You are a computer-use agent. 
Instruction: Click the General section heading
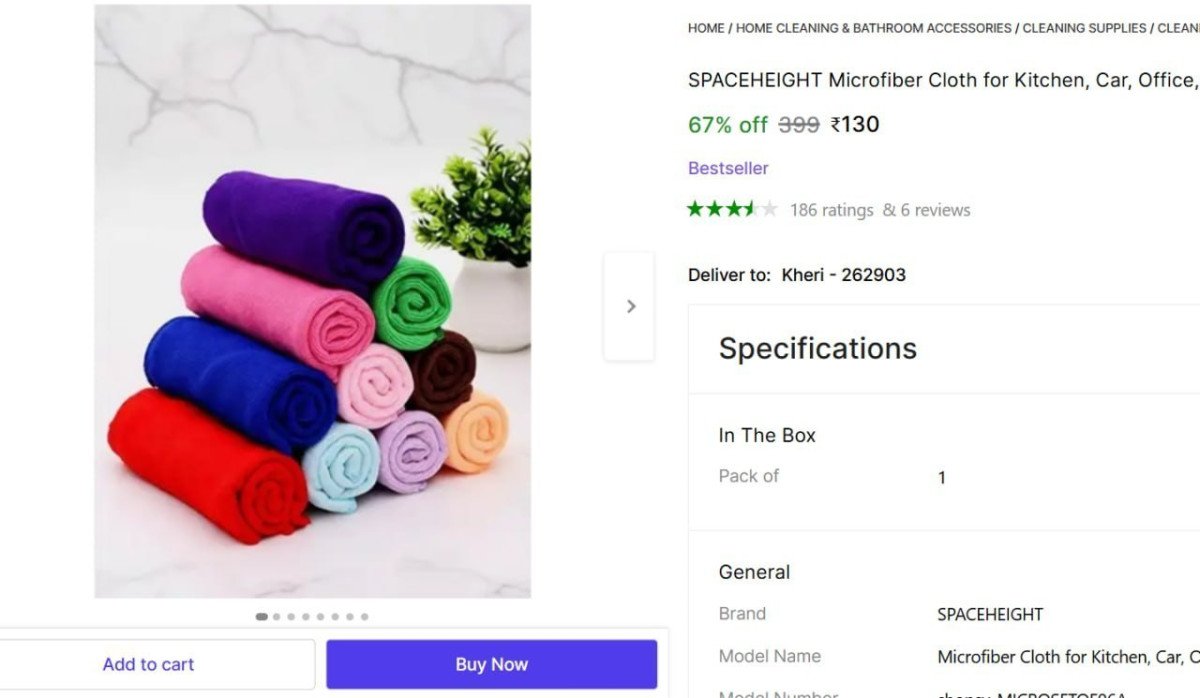(754, 572)
